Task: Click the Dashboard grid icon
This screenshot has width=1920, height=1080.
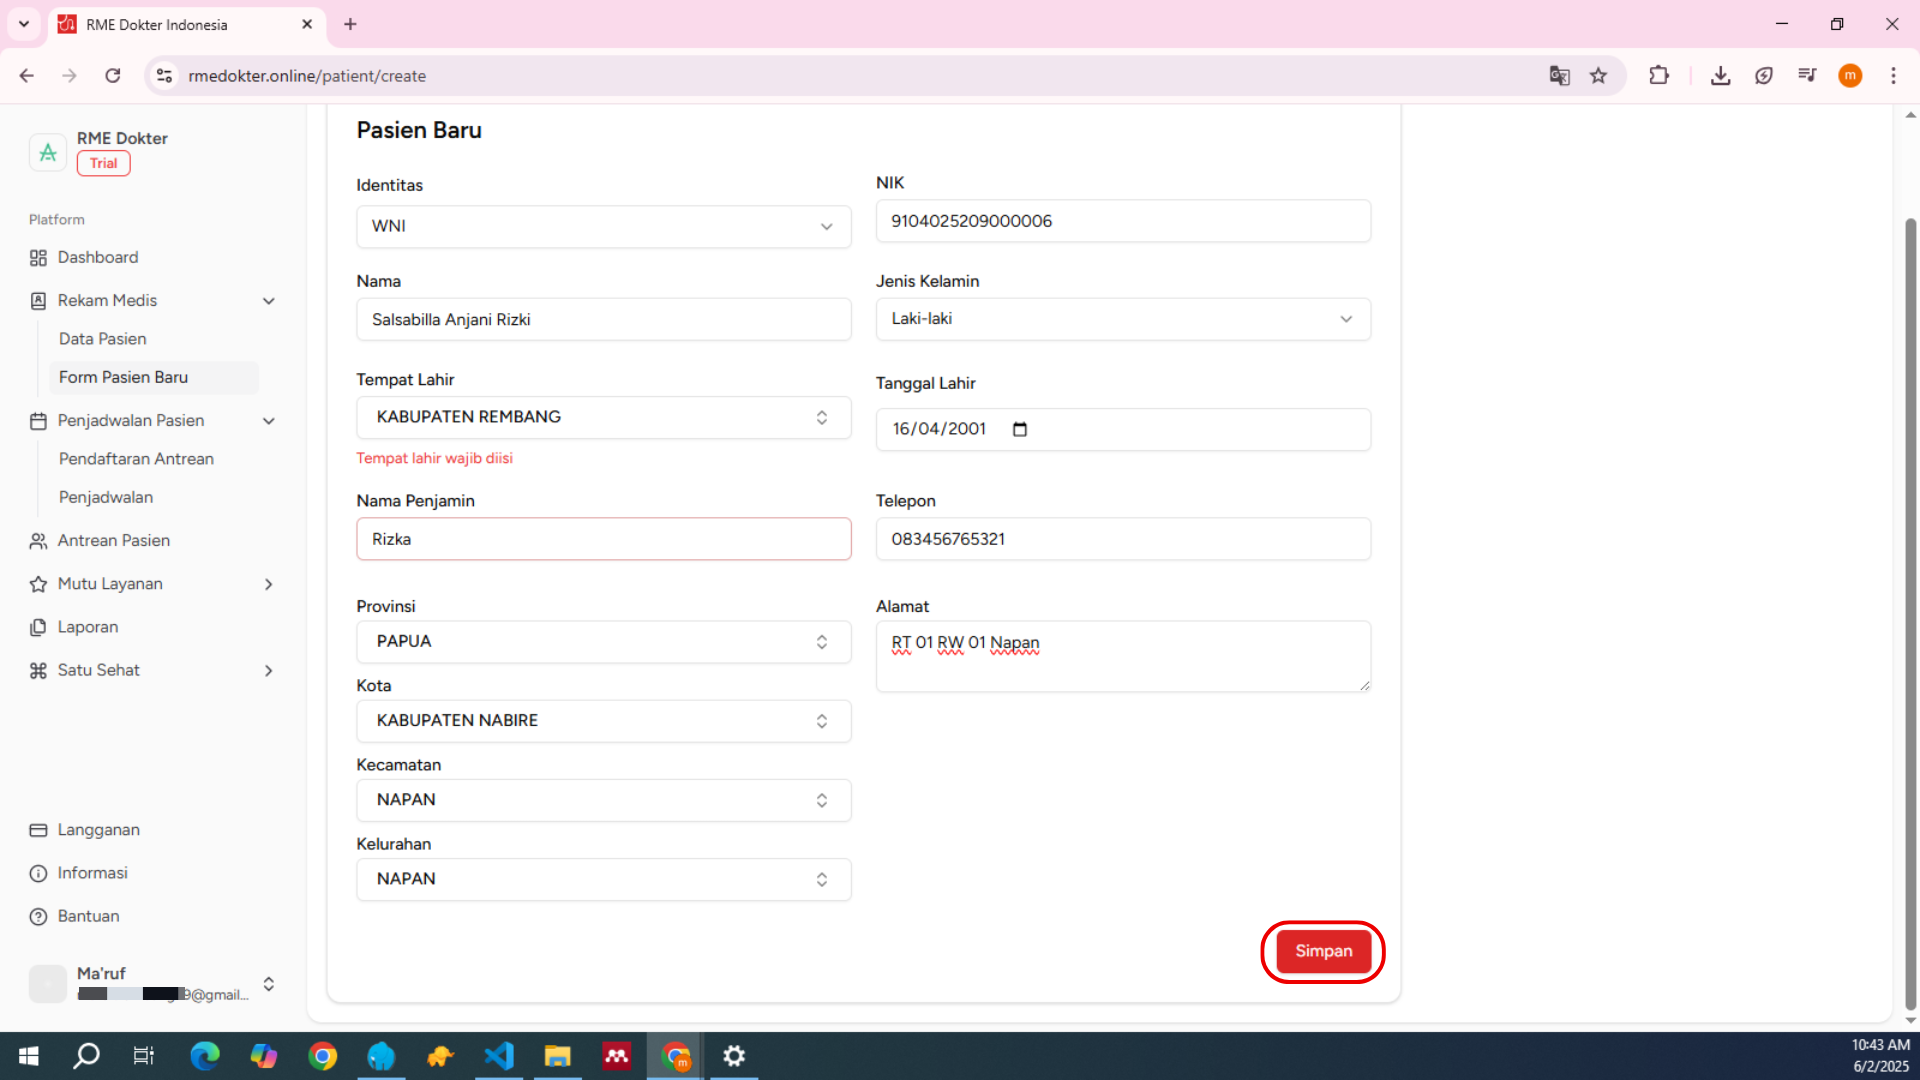Action: 38,258
